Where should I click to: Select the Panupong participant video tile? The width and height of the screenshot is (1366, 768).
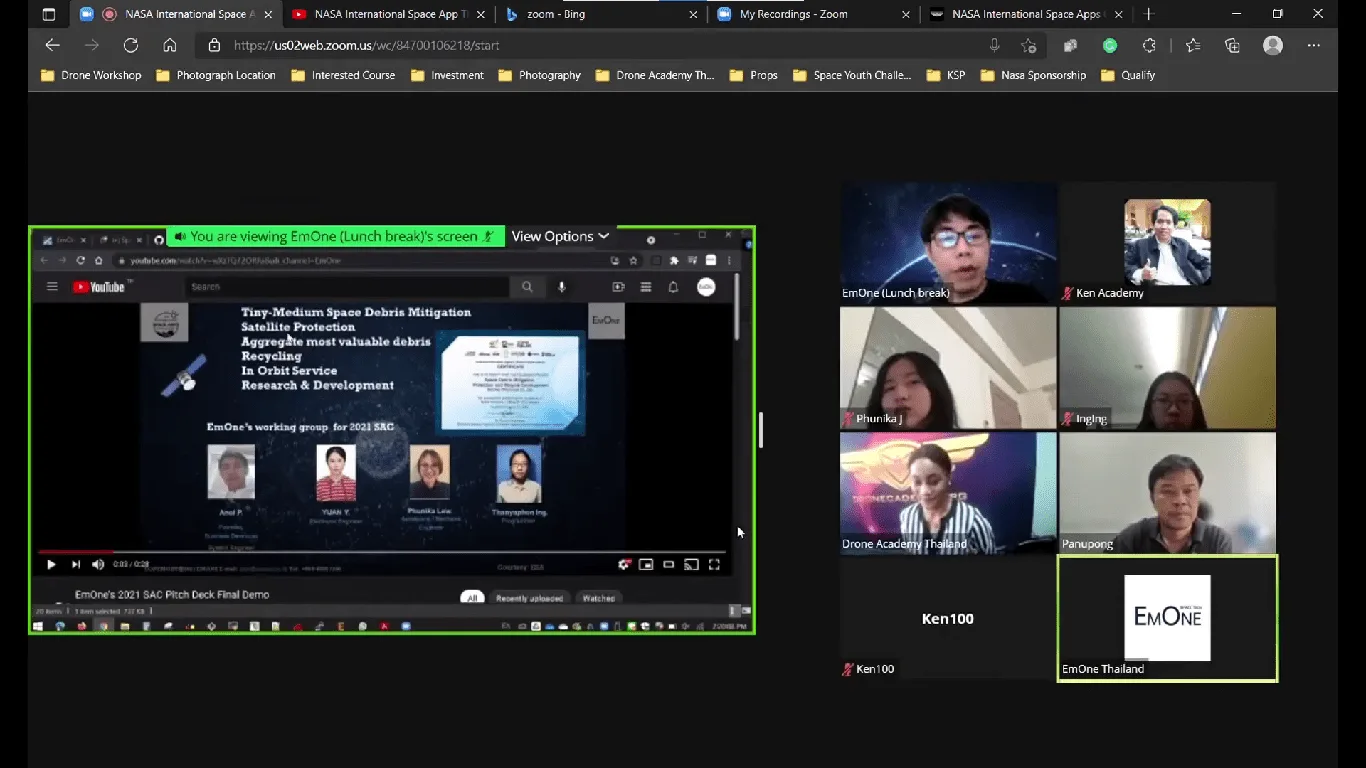pos(1167,493)
